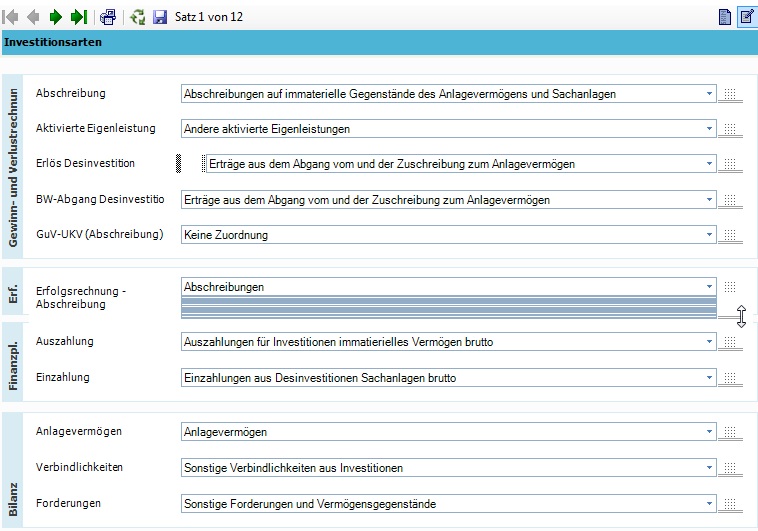Click the refresh icon in toolbar

point(138,17)
